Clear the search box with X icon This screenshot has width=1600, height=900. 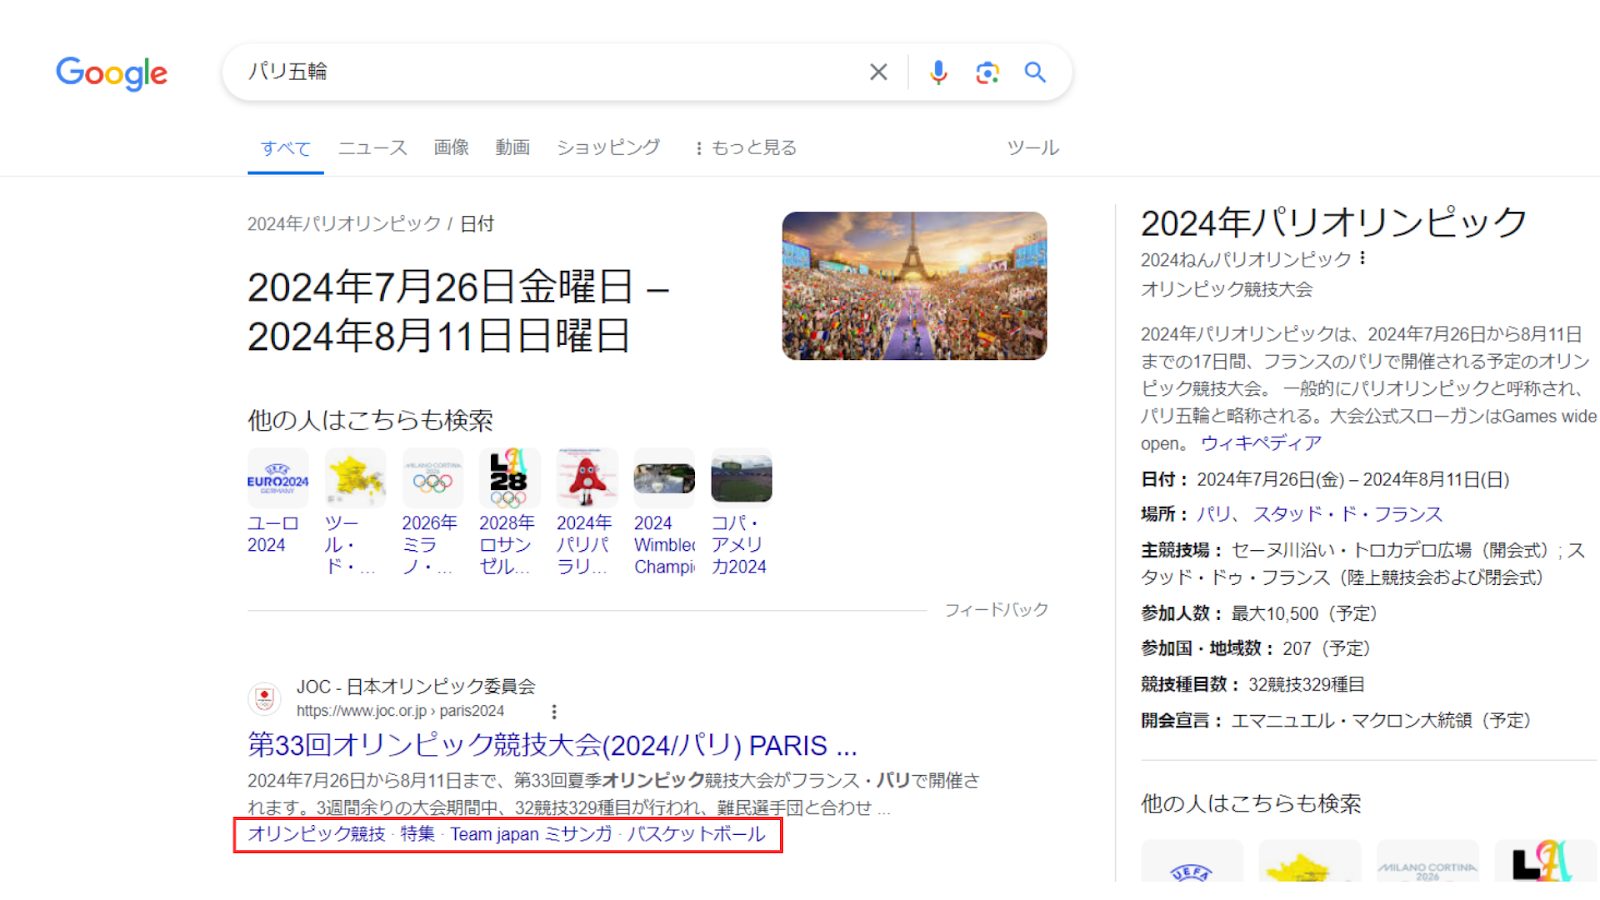tap(878, 72)
